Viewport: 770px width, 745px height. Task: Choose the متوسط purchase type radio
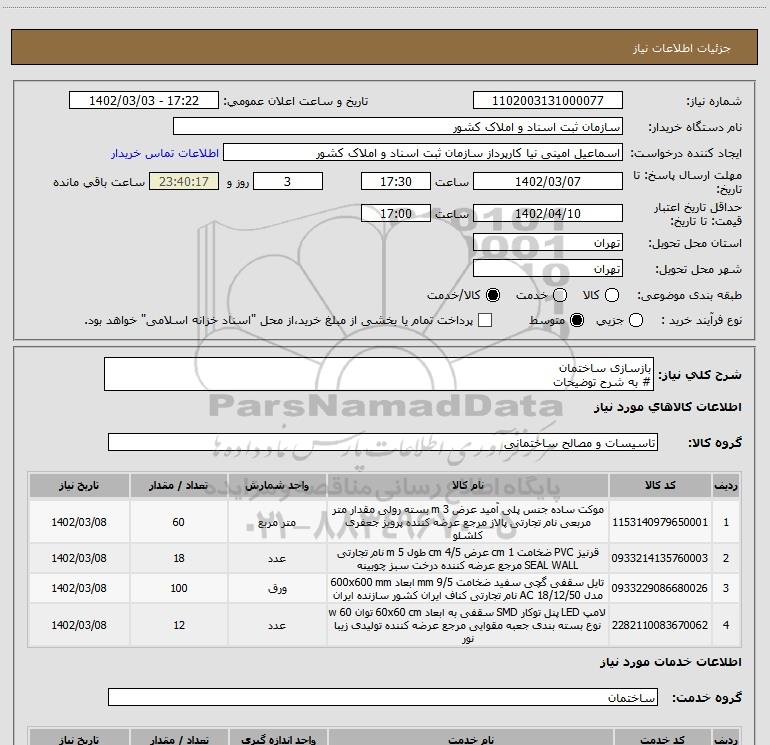pyautogui.click(x=577, y=321)
